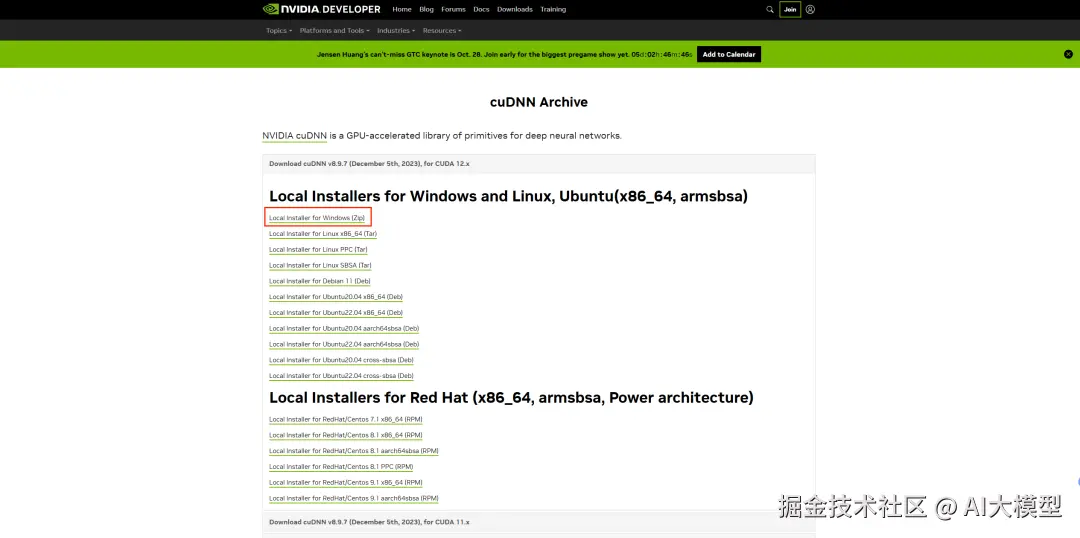
Task: Expand the Topics dropdown menu
Action: (279, 30)
